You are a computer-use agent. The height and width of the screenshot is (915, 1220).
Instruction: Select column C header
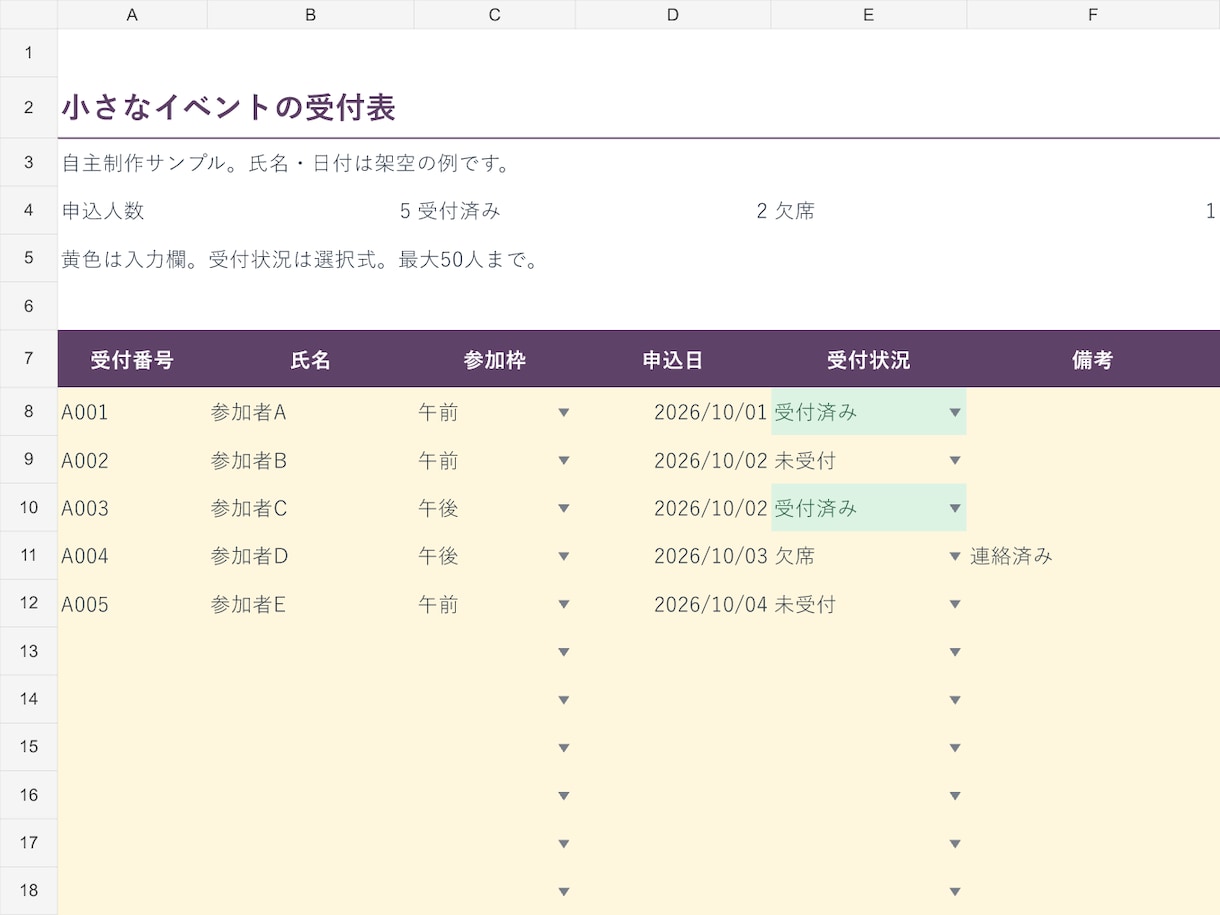click(x=495, y=14)
